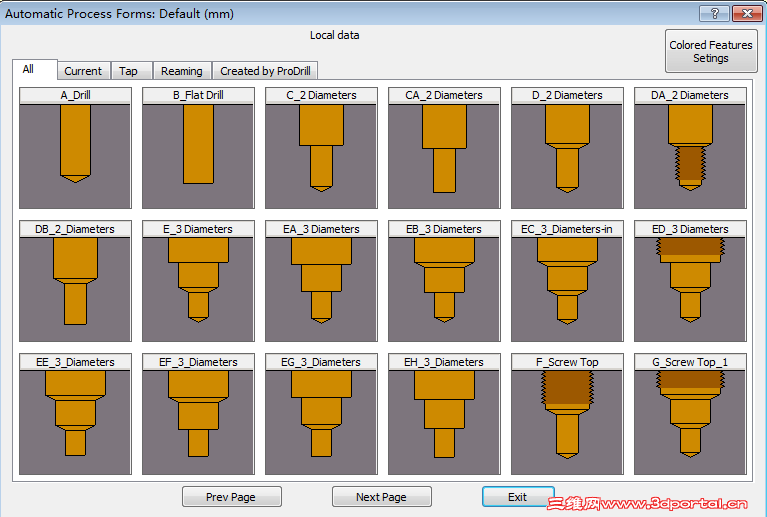Go to the Prev Page
Screen dimensions: 767x517
231,497
